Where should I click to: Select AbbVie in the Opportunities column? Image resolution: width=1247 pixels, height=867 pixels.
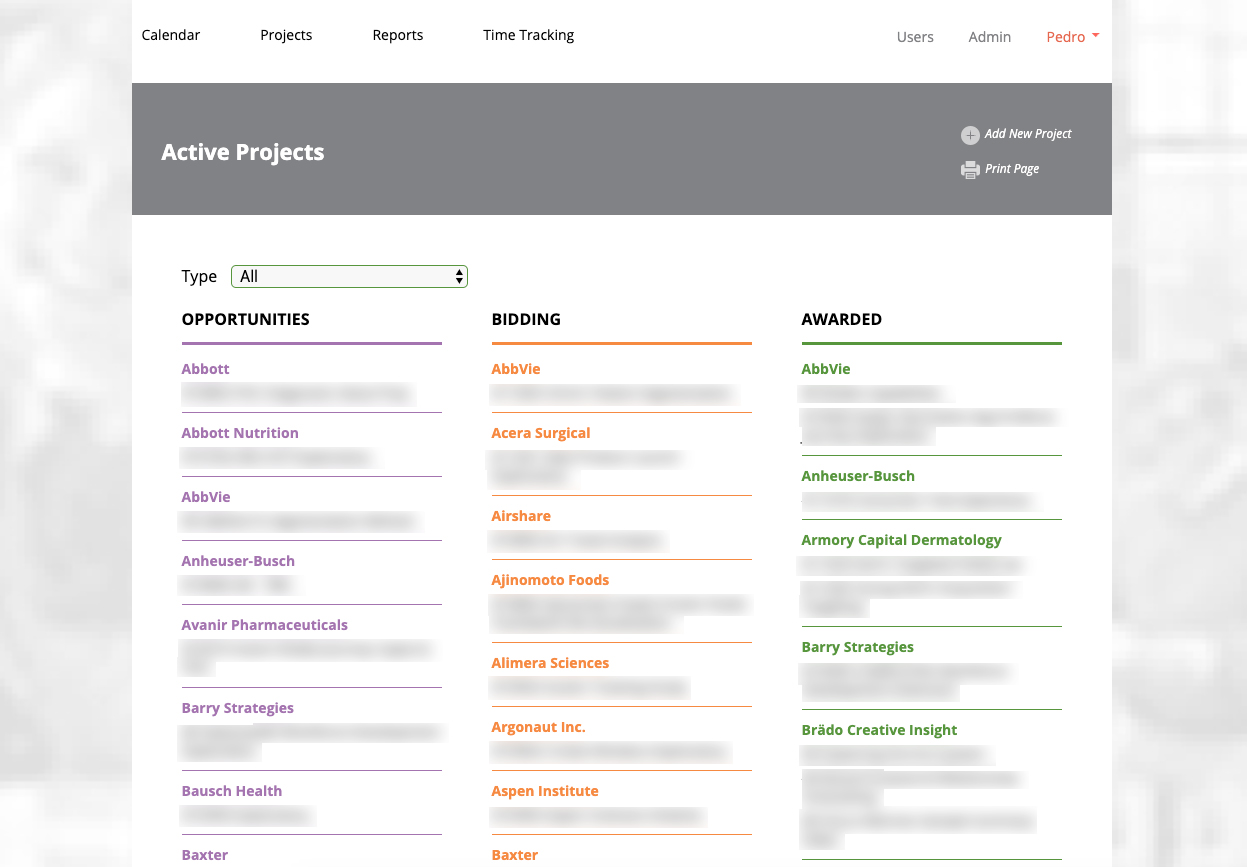[x=206, y=497]
